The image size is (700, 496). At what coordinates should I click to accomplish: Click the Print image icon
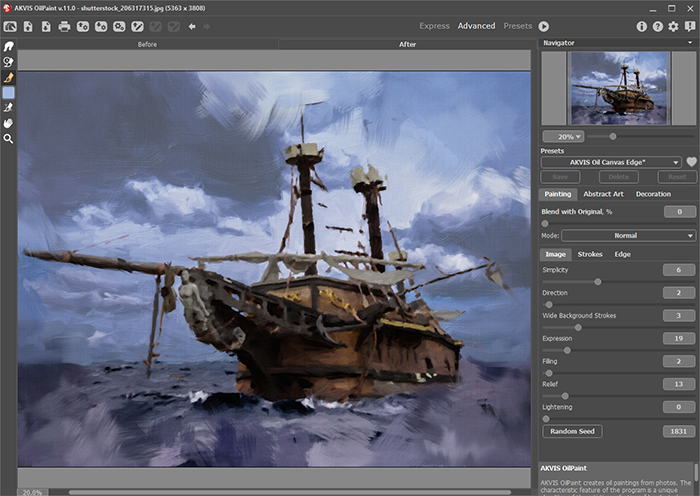coord(64,26)
